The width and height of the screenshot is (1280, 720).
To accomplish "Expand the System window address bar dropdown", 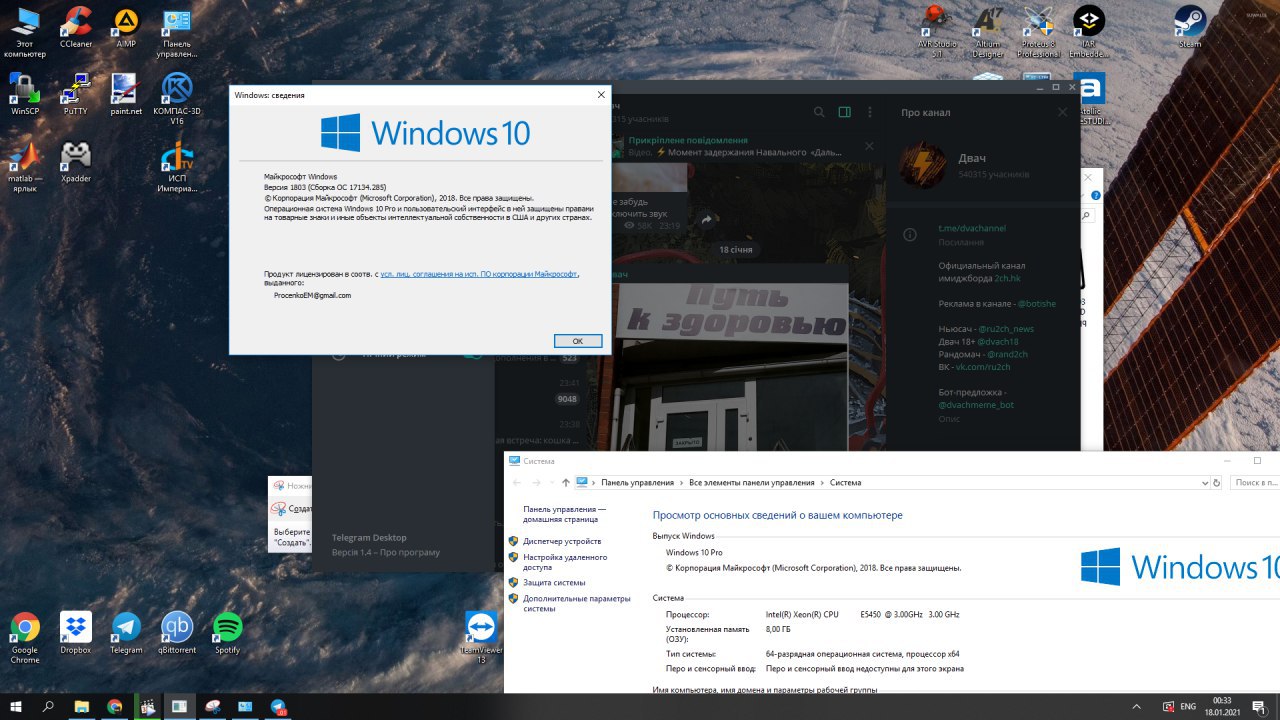I will [1204, 482].
